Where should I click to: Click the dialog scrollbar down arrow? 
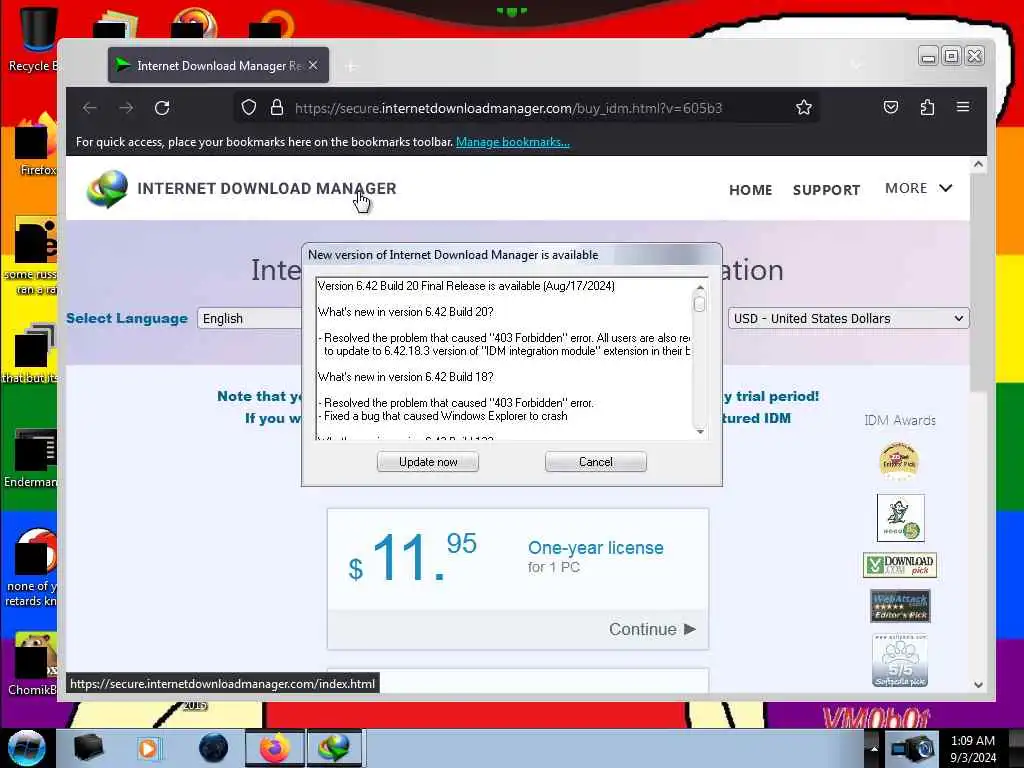coord(700,432)
